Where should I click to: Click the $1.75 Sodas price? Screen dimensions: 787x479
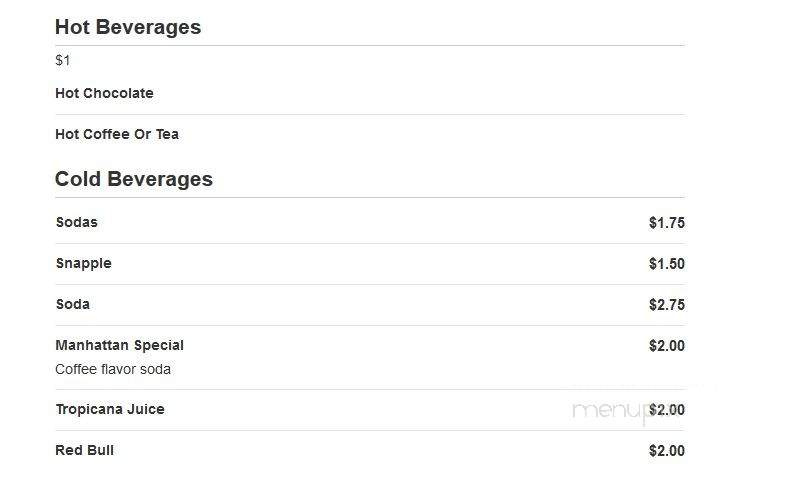pyautogui.click(x=667, y=223)
